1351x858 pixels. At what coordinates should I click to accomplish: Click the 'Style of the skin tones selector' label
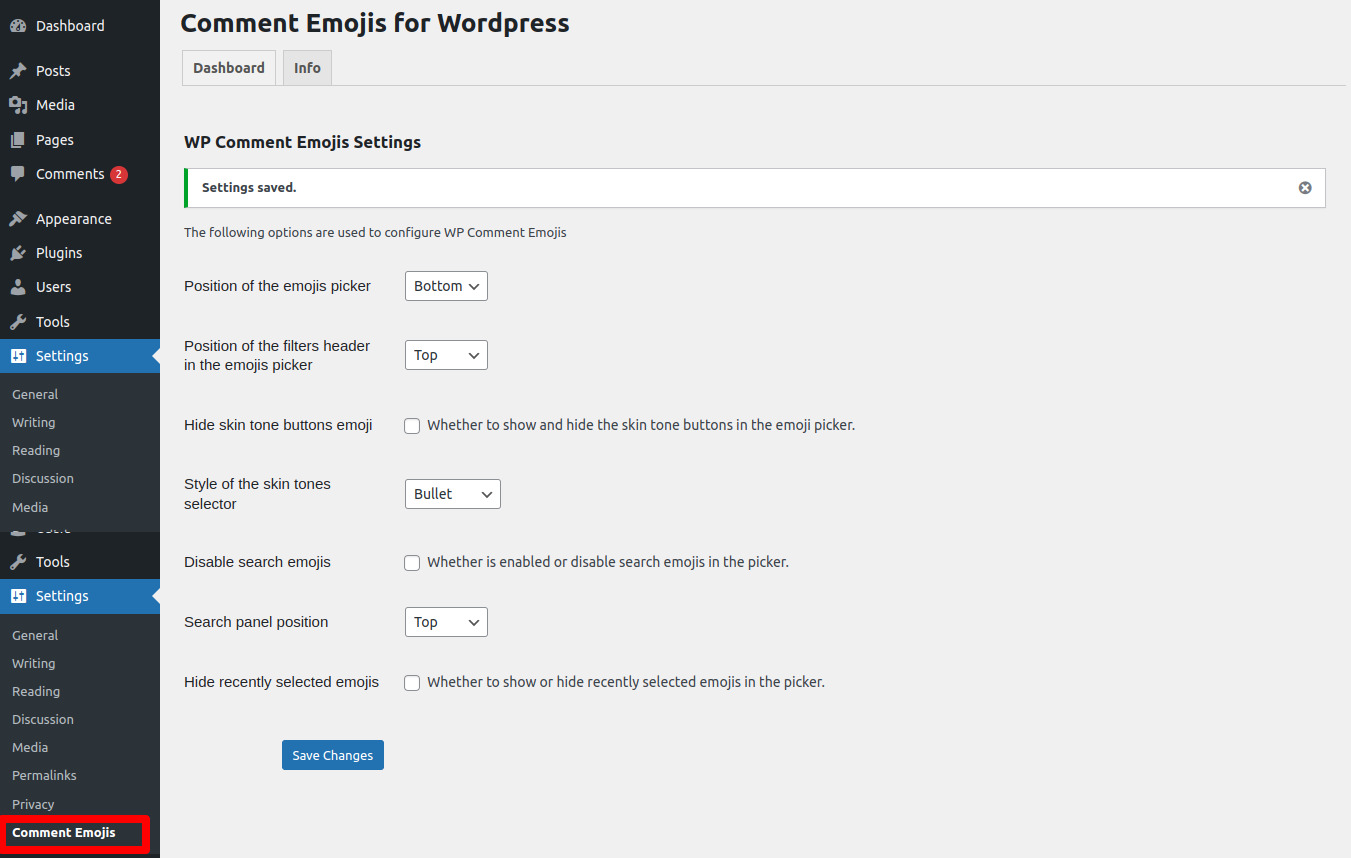[257, 494]
